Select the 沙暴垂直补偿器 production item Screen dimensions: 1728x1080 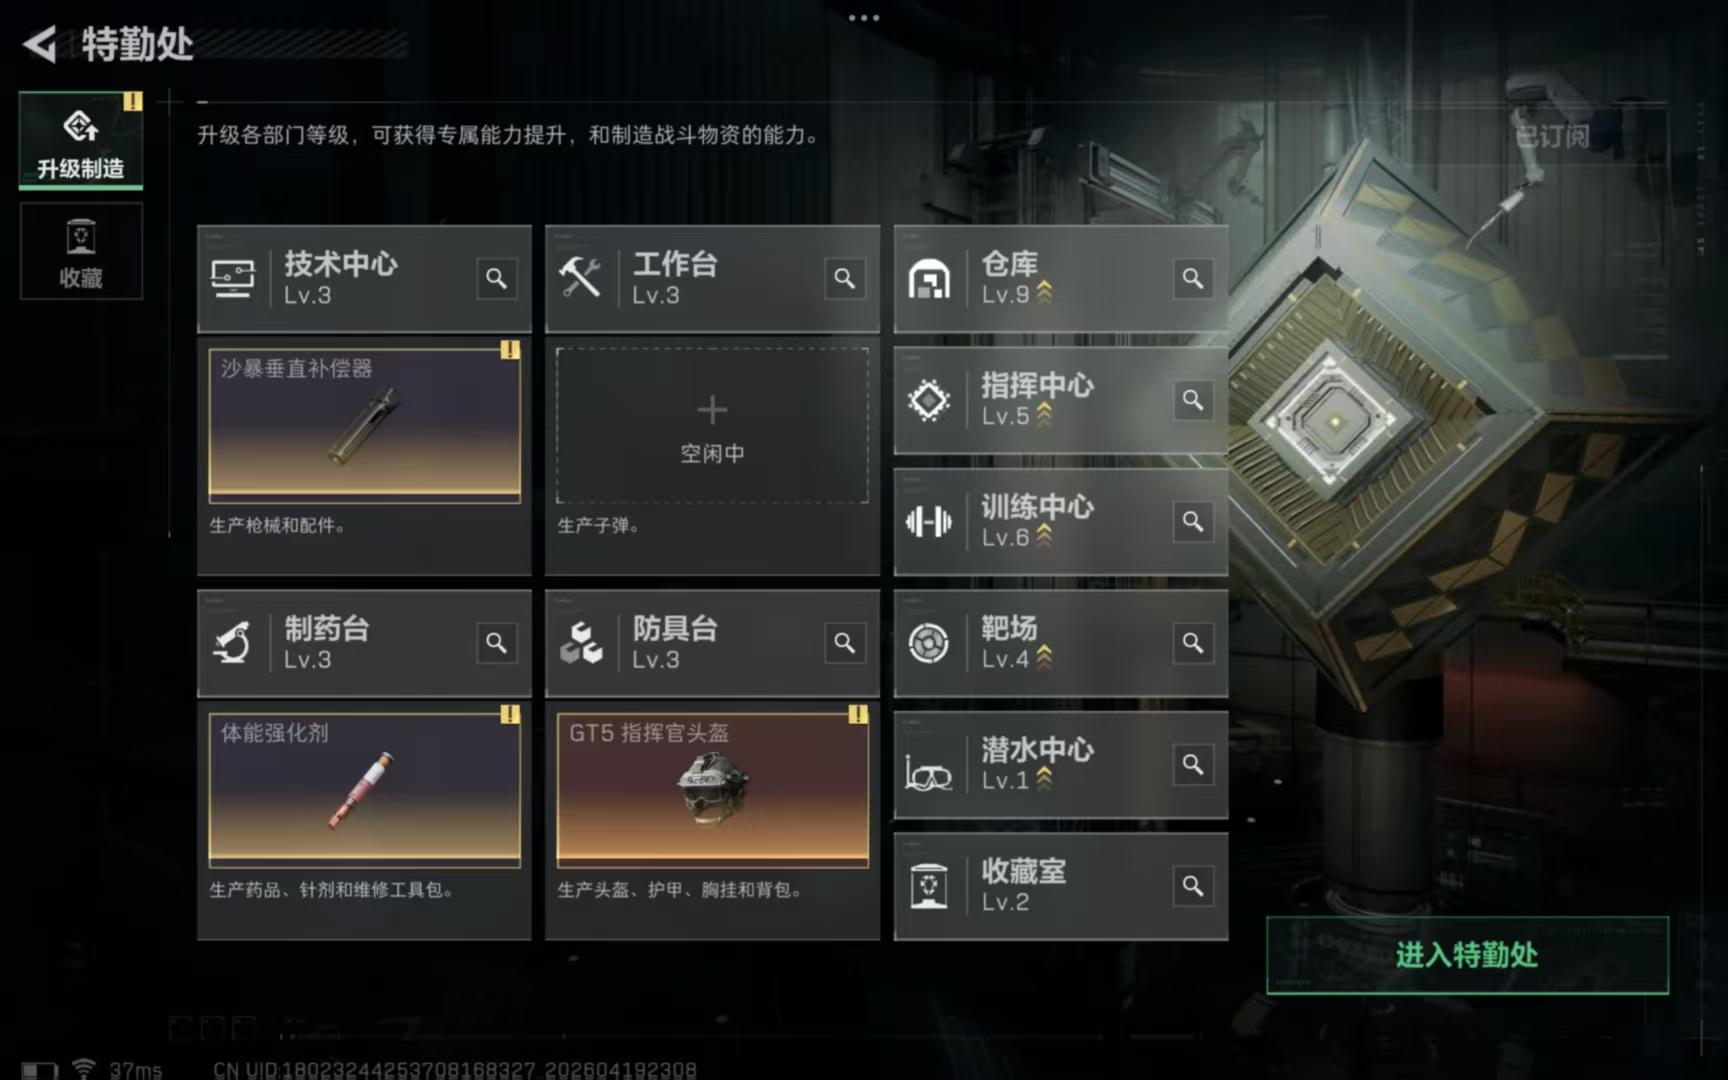(x=365, y=424)
